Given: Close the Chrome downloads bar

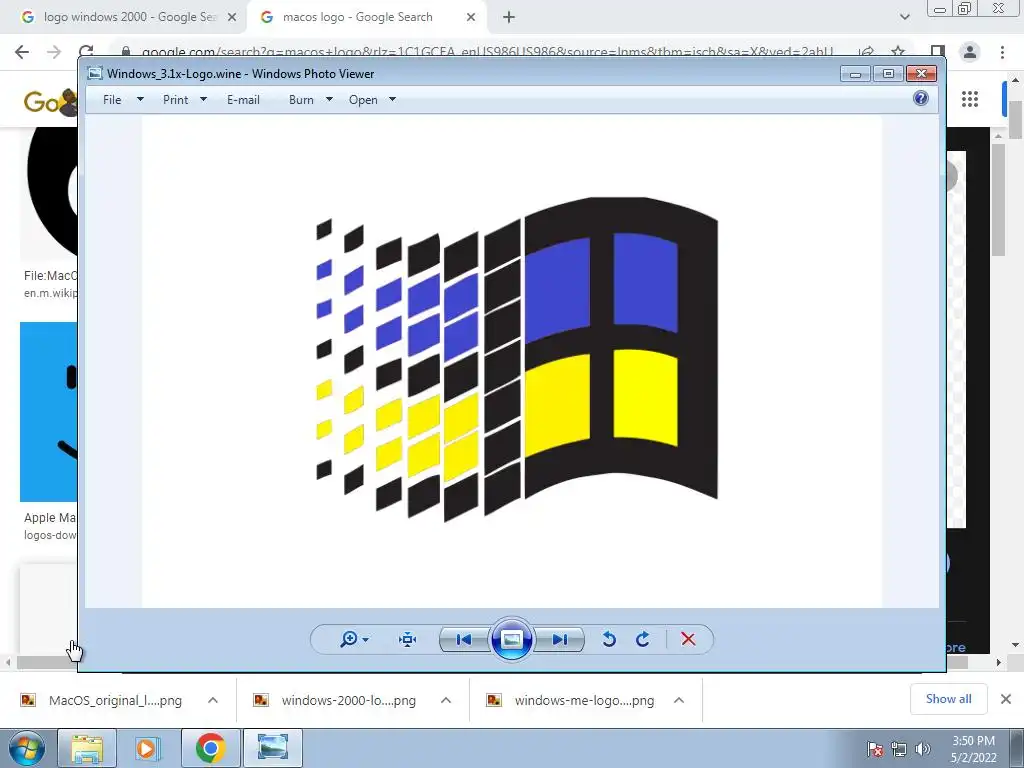Looking at the screenshot, I should [x=1006, y=699].
